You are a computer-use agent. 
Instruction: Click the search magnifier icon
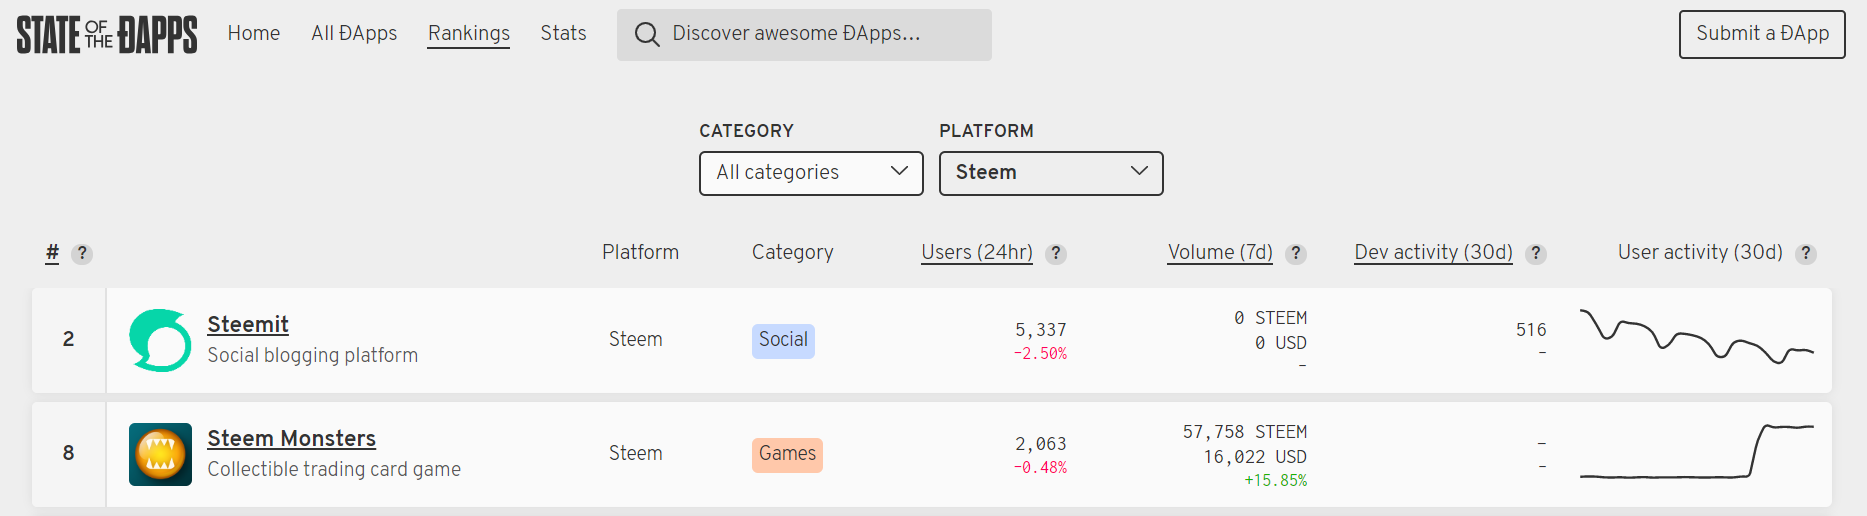[647, 35]
